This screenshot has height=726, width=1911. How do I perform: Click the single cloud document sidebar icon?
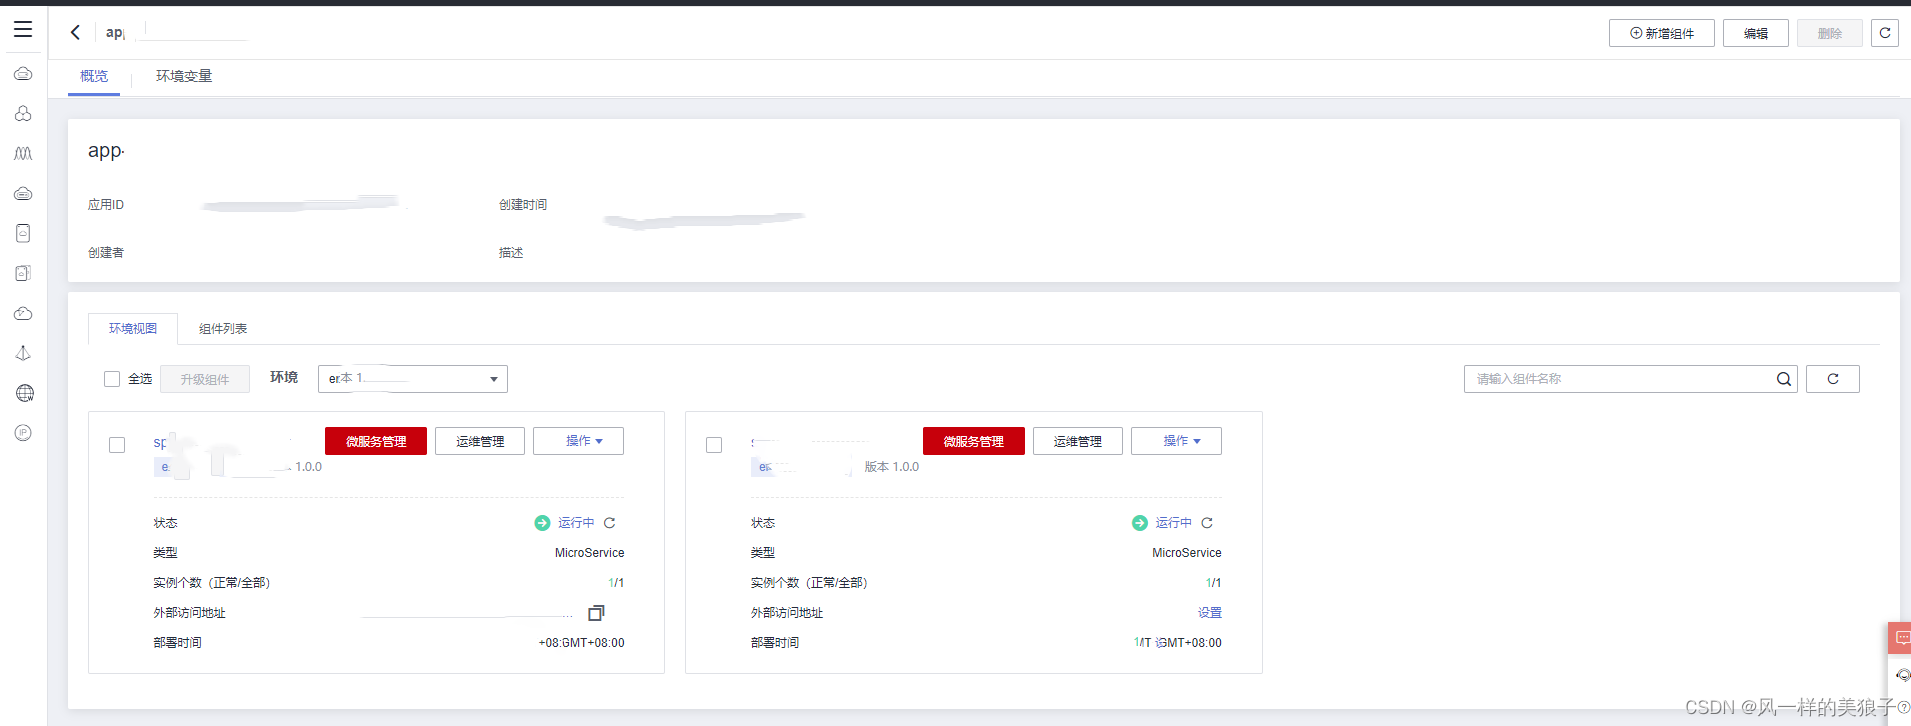coord(23,233)
